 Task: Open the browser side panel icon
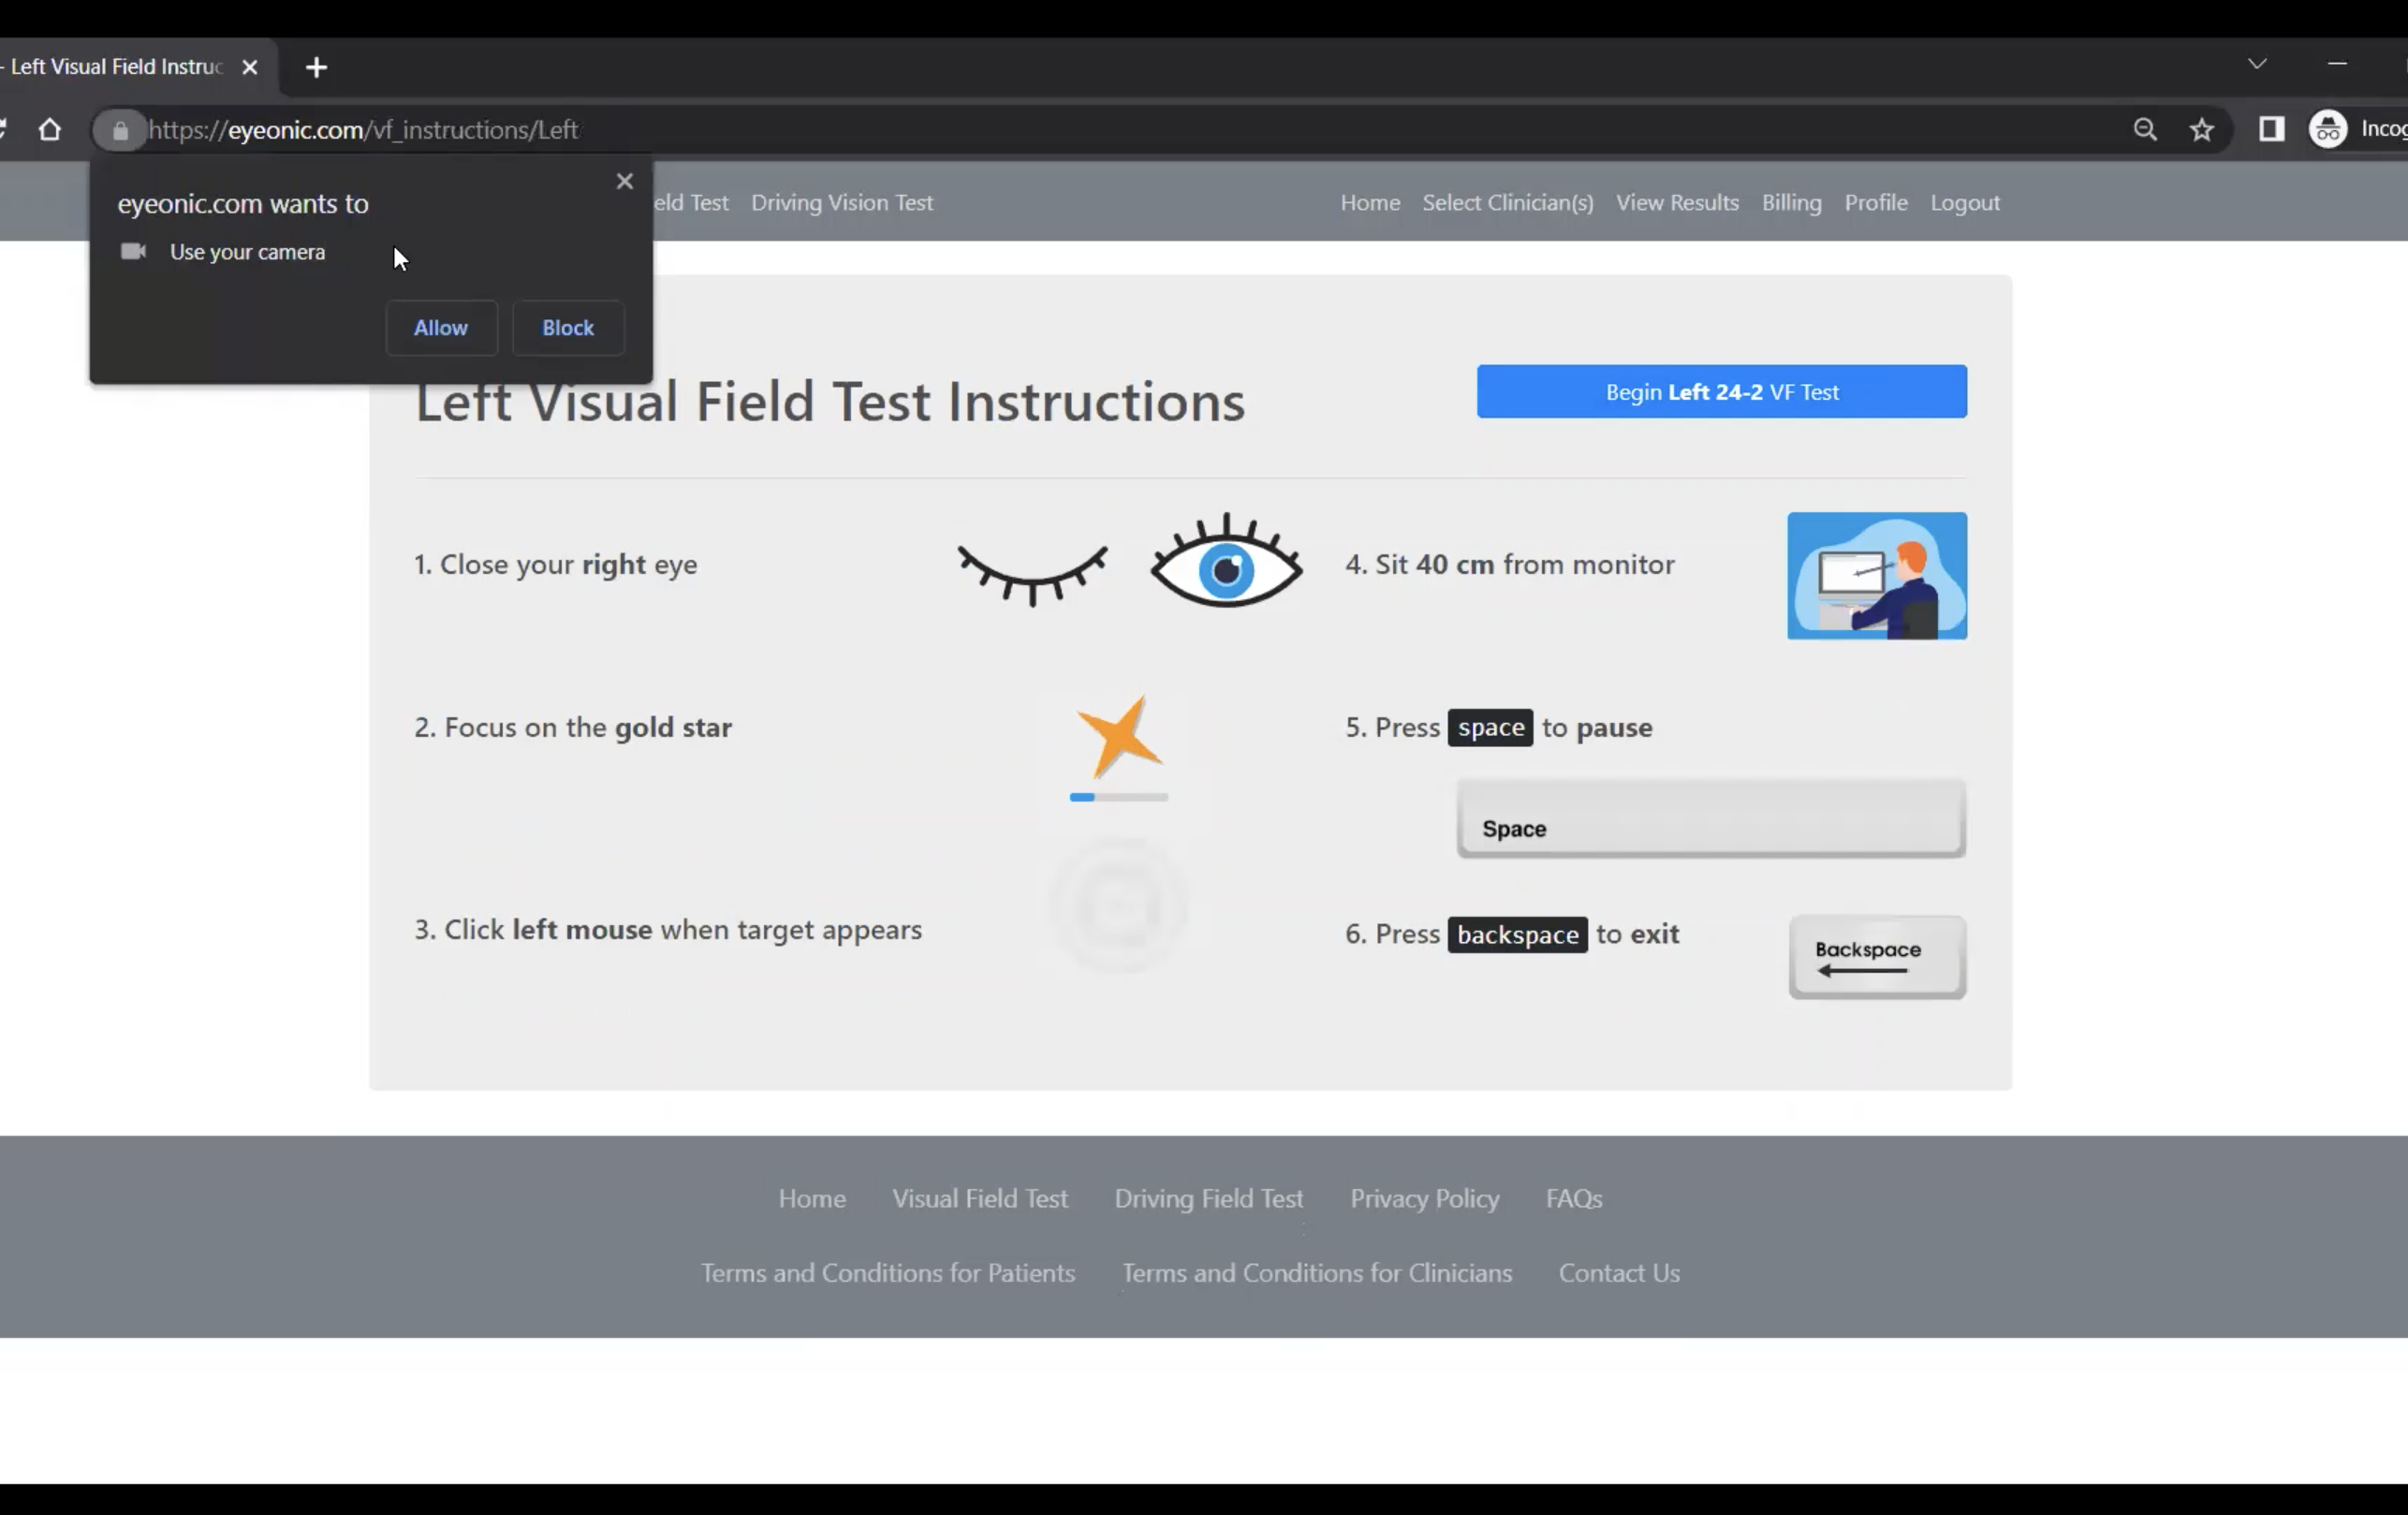point(2271,130)
